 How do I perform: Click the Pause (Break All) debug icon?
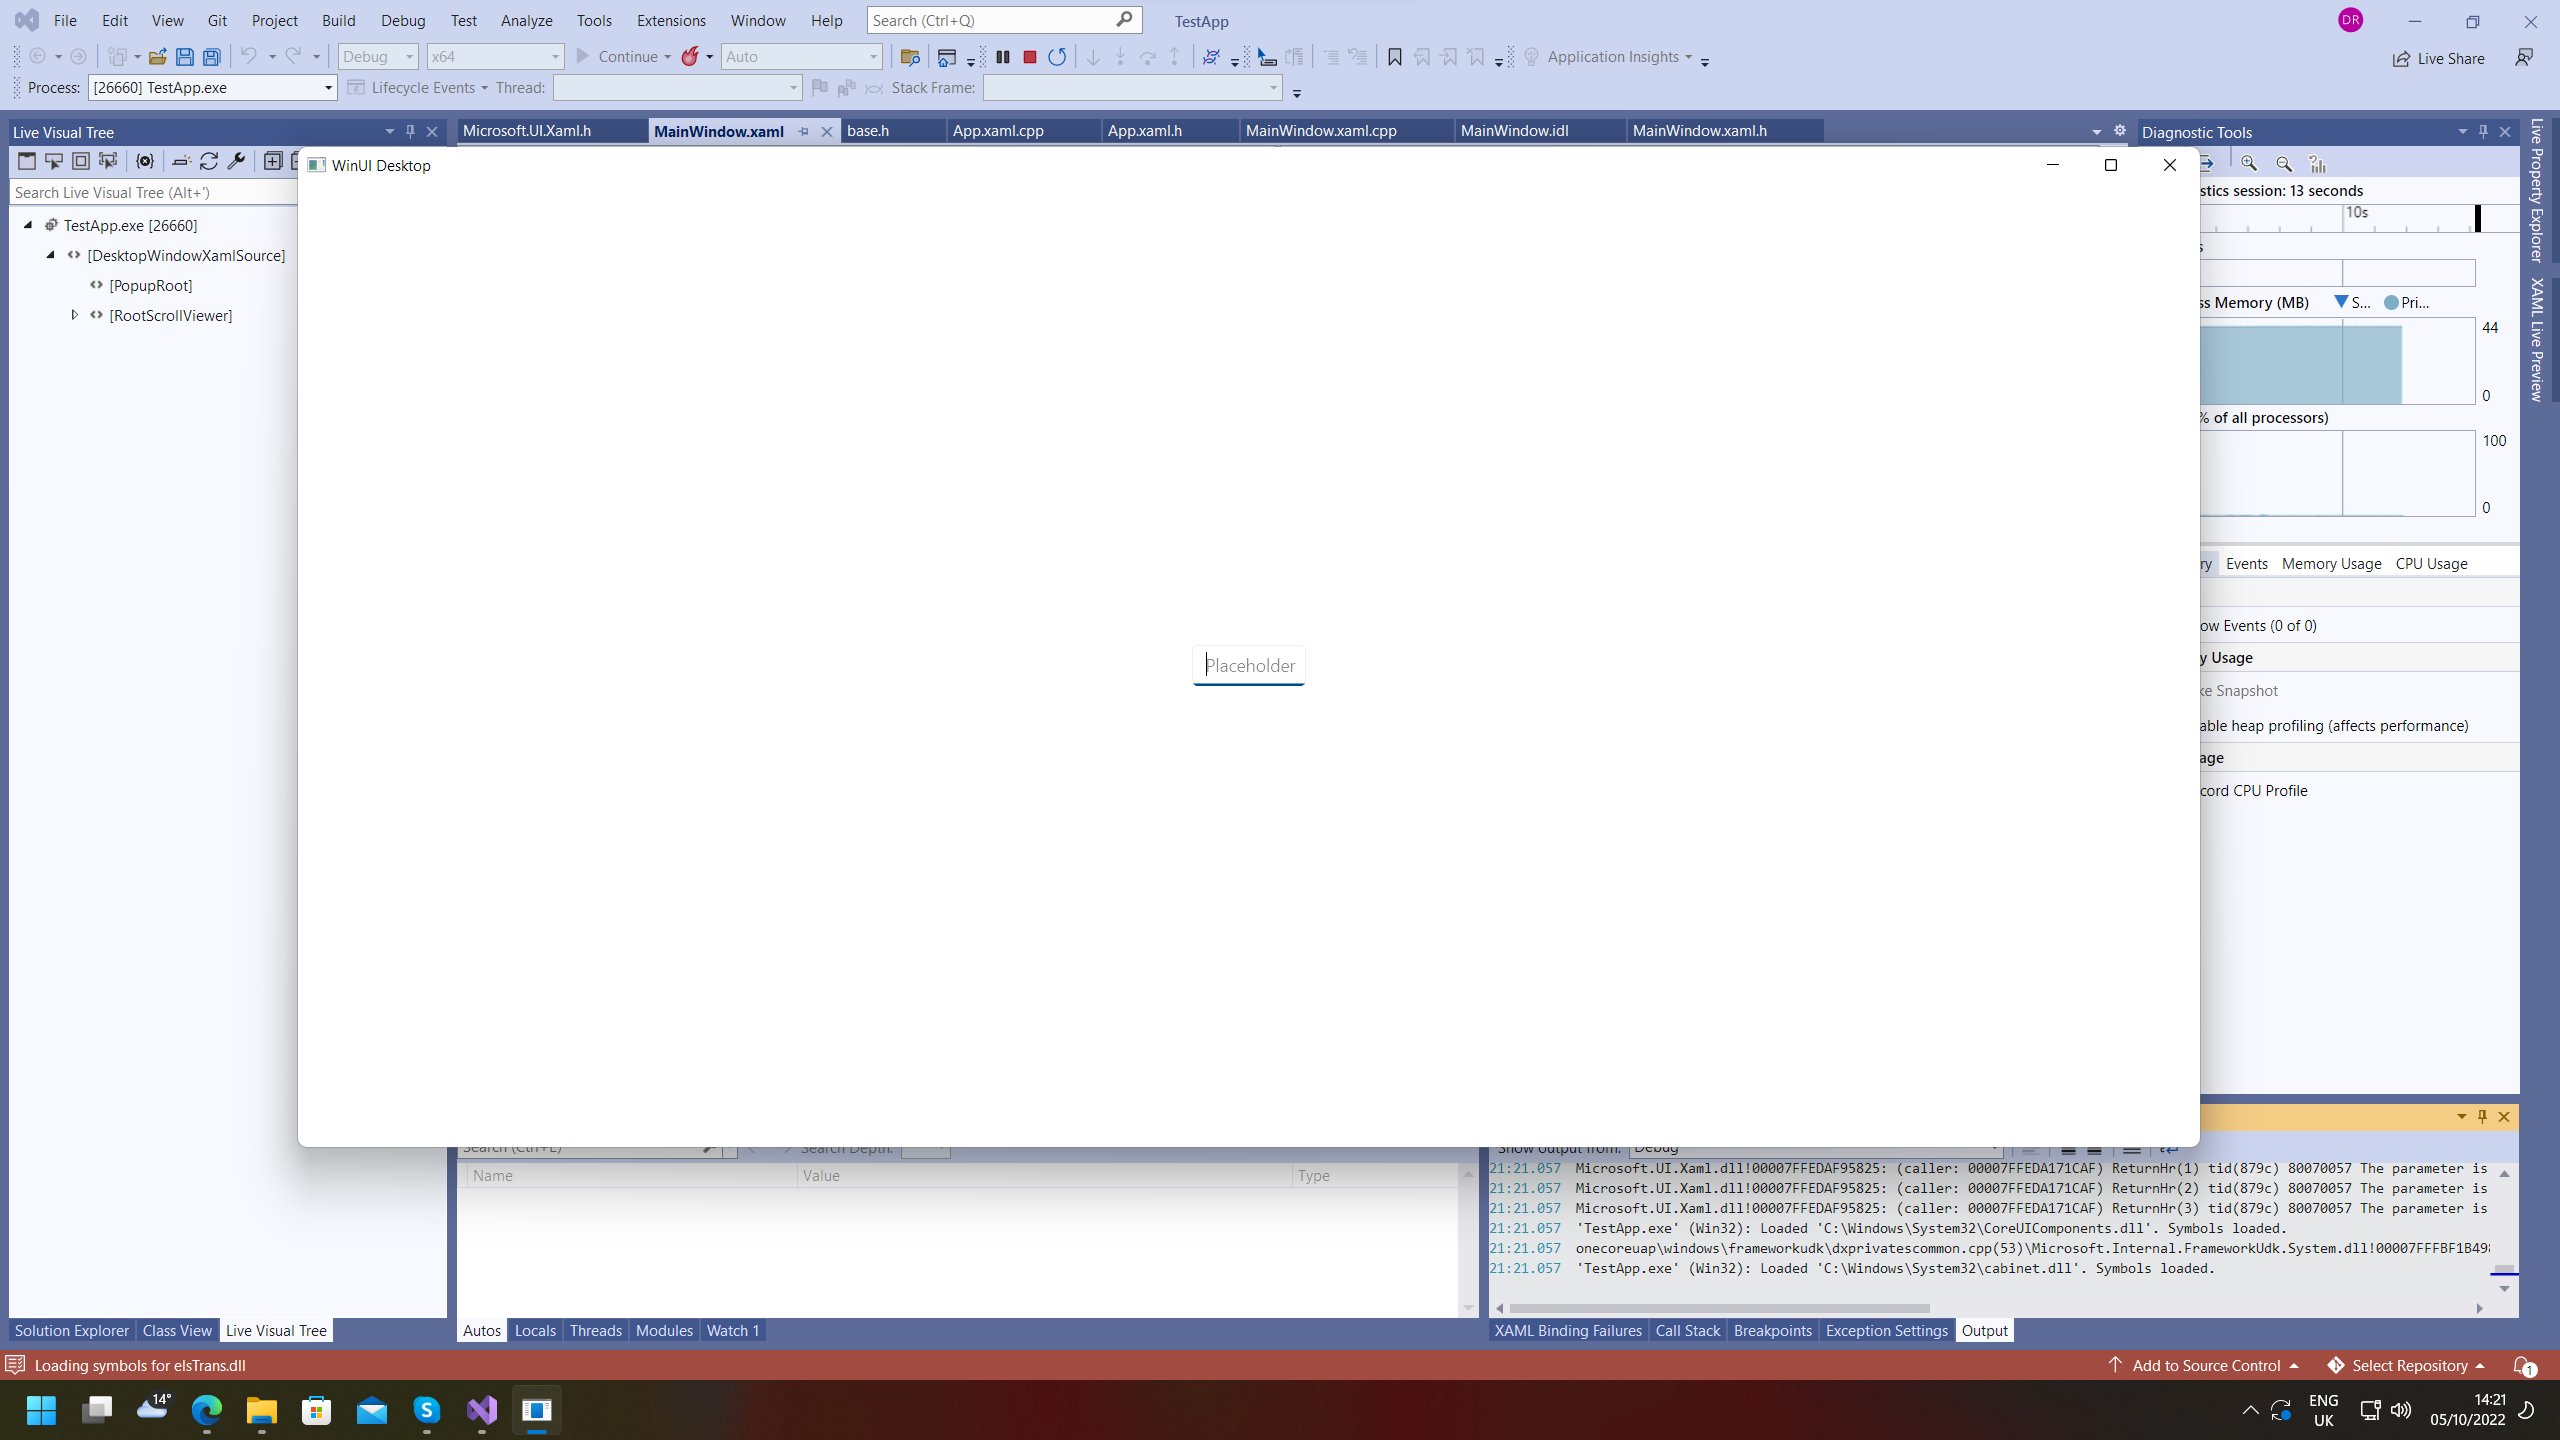coord(1003,57)
